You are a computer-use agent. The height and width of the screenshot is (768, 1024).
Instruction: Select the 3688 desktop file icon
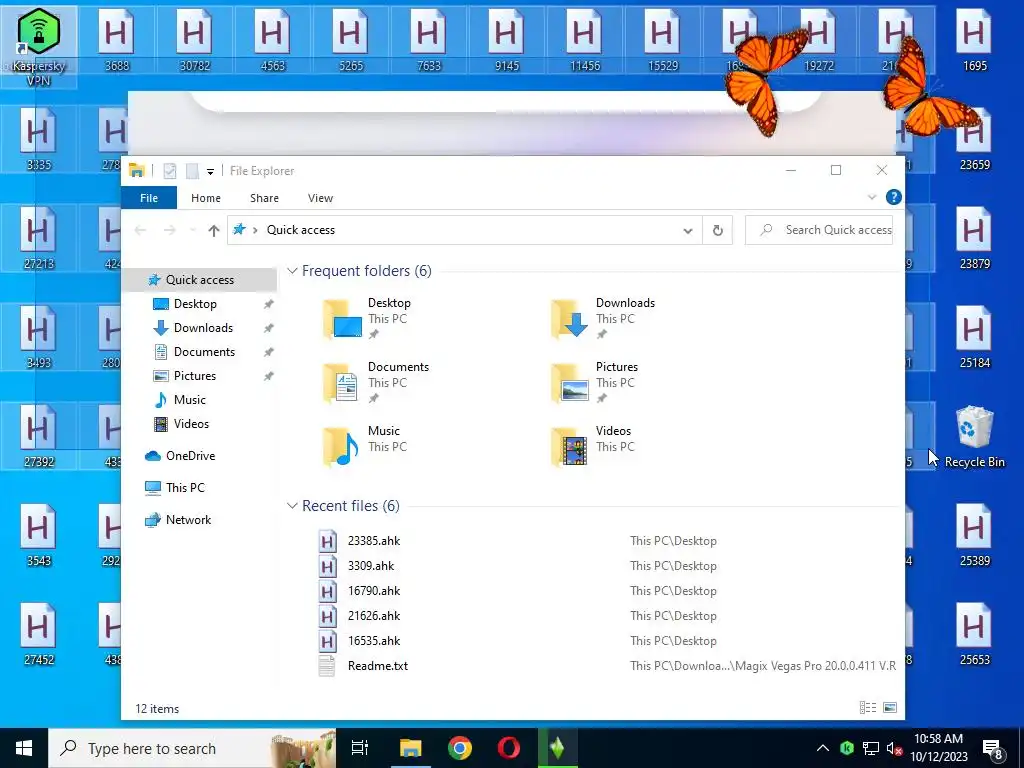116,39
